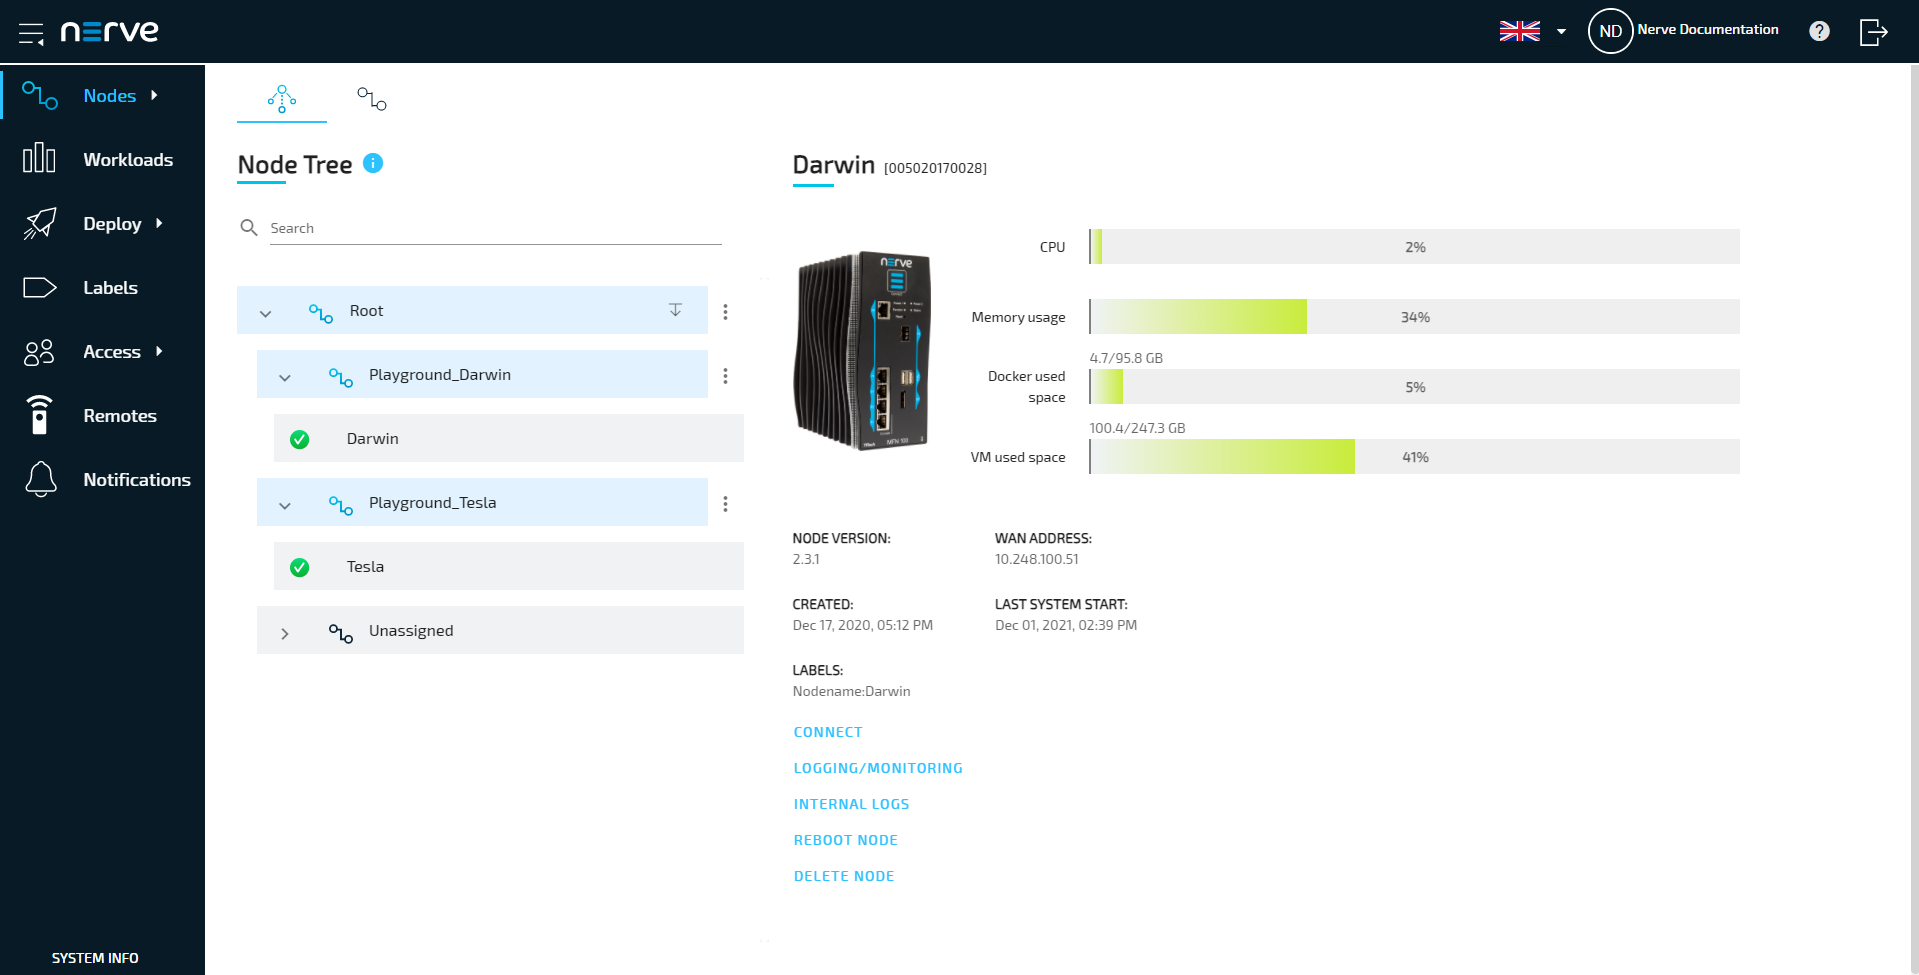Open Notifications via the bell icon
Viewport: 1919px width, 975px height.
[x=41, y=480]
